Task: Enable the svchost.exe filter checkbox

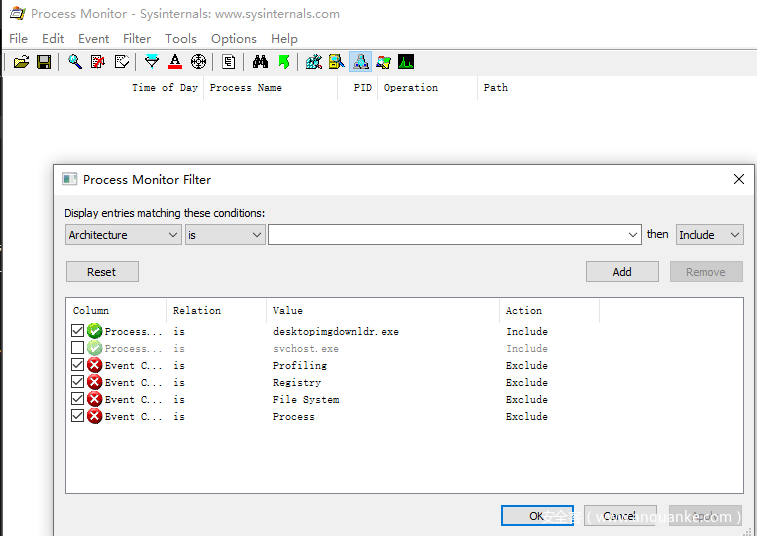Action: click(x=78, y=348)
